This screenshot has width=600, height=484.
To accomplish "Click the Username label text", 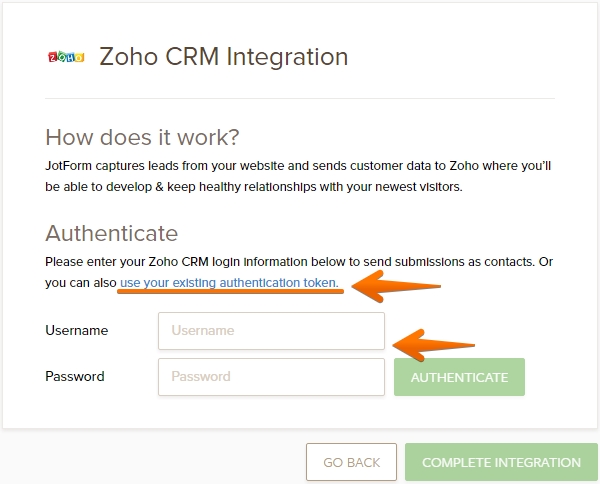I will [76, 330].
